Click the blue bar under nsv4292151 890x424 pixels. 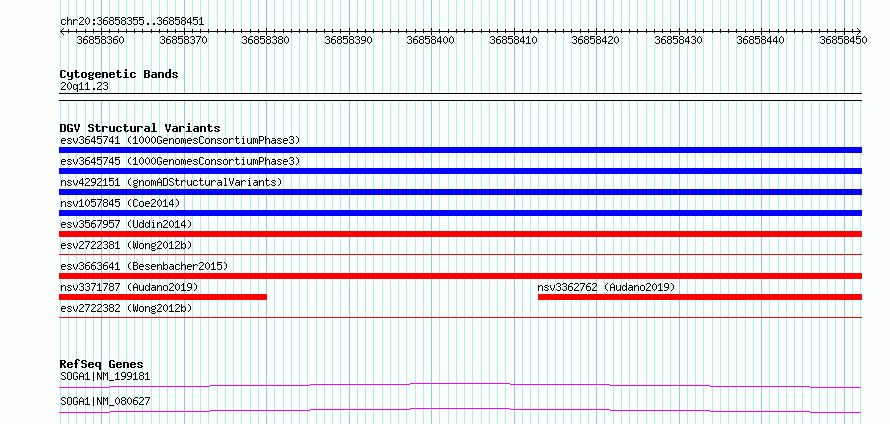point(460,192)
